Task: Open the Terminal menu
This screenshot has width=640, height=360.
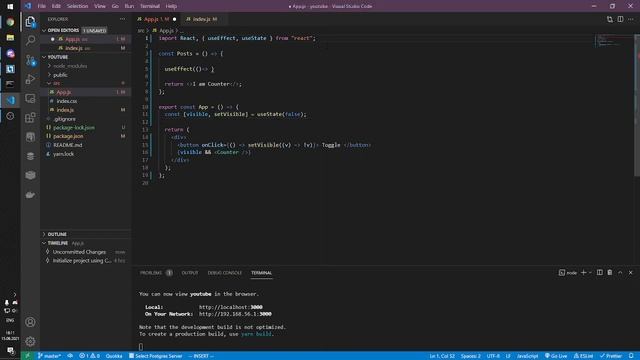Action: pos(150,6)
